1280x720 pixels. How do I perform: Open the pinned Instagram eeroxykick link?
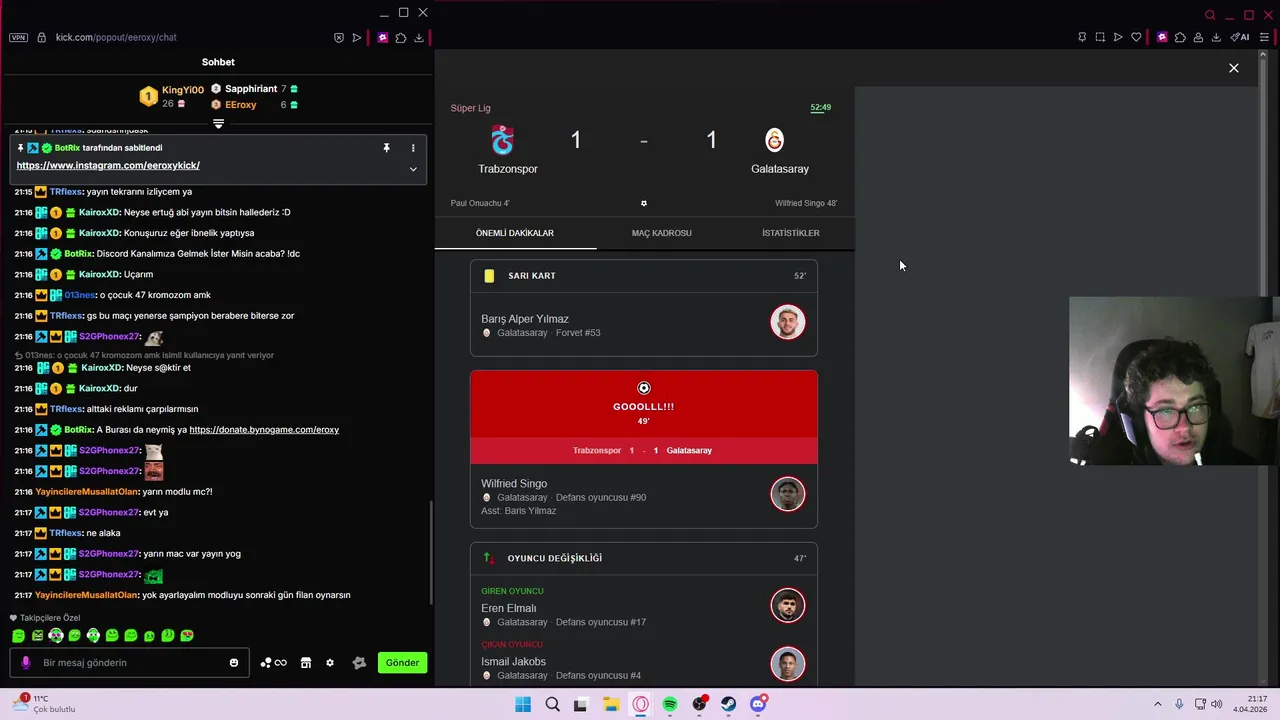[108, 165]
